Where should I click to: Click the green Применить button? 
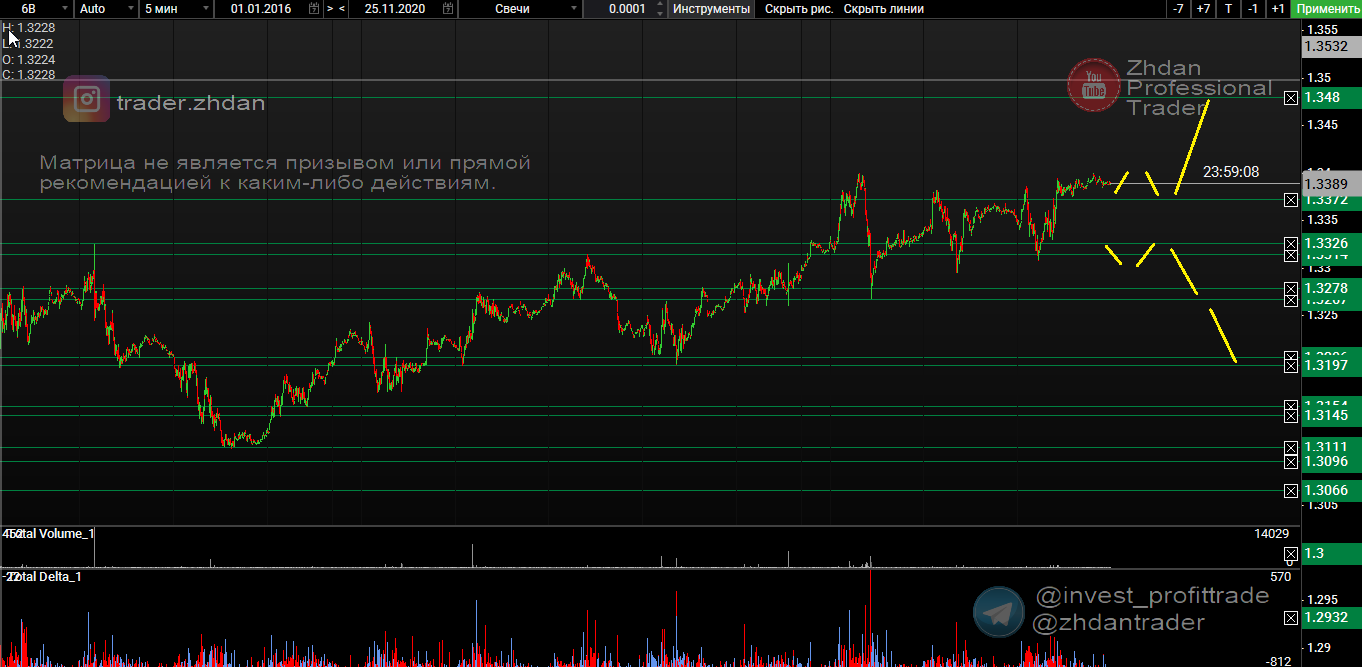1326,9
